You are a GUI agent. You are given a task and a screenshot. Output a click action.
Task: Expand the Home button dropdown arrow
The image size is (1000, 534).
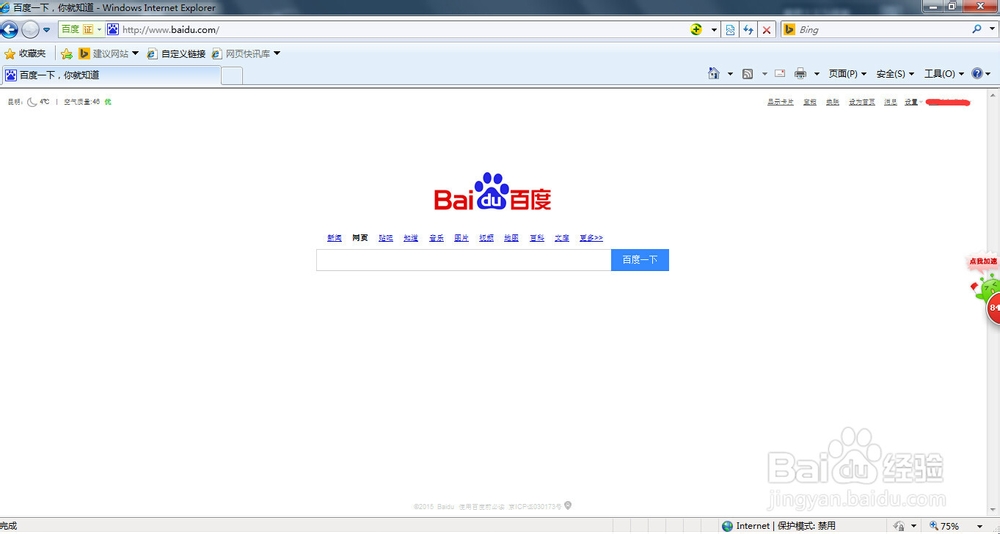pyautogui.click(x=730, y=74)
